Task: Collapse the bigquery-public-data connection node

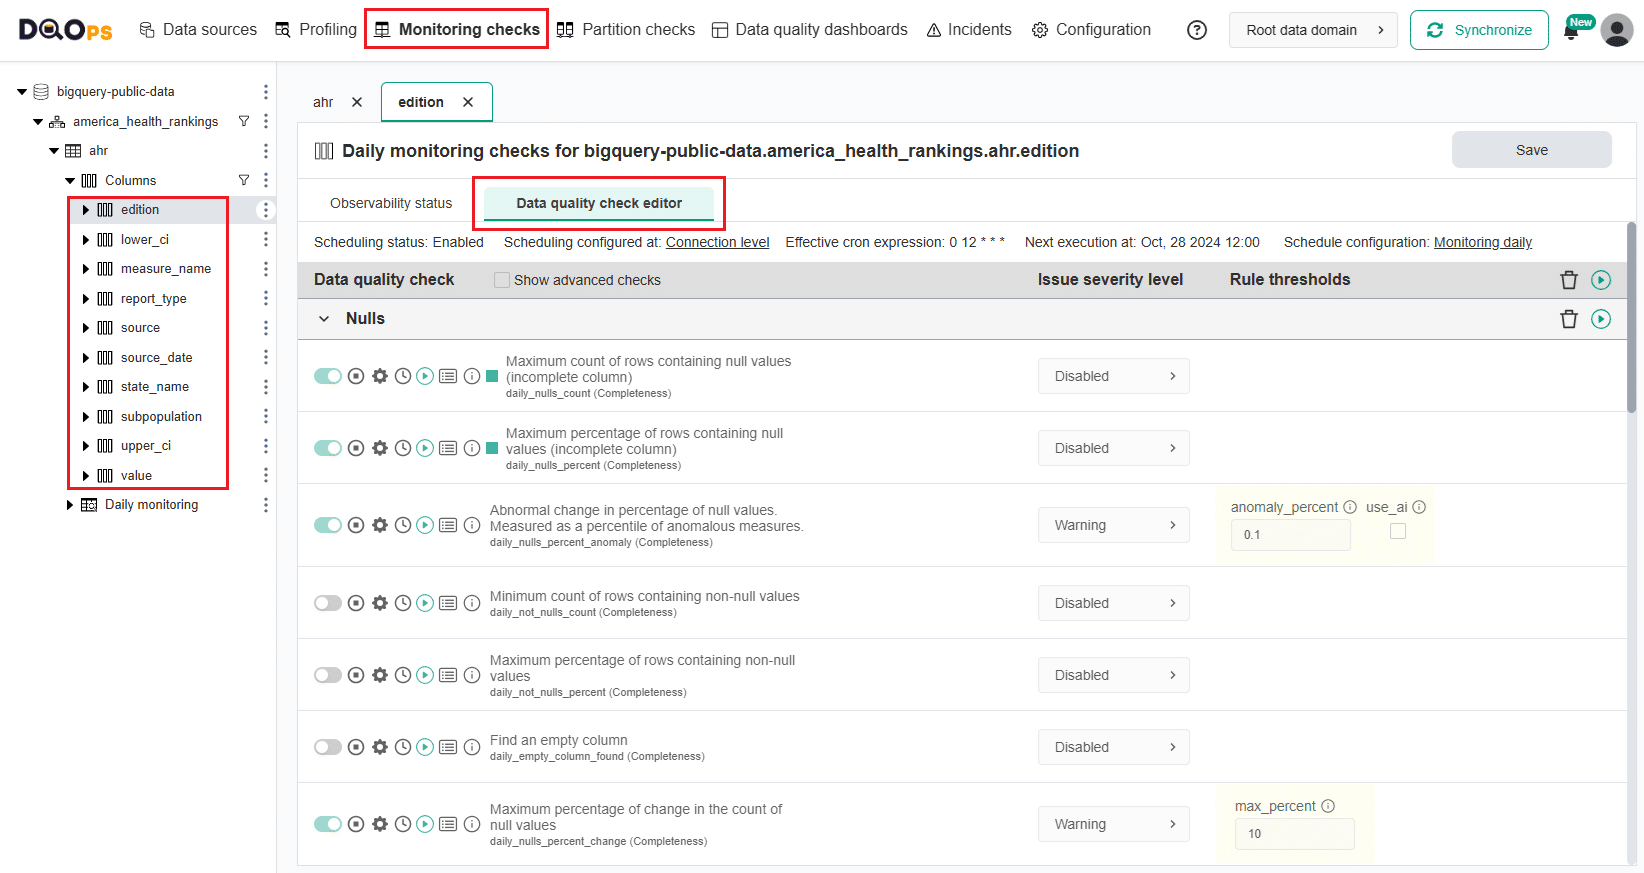Action: pos(22,92)
